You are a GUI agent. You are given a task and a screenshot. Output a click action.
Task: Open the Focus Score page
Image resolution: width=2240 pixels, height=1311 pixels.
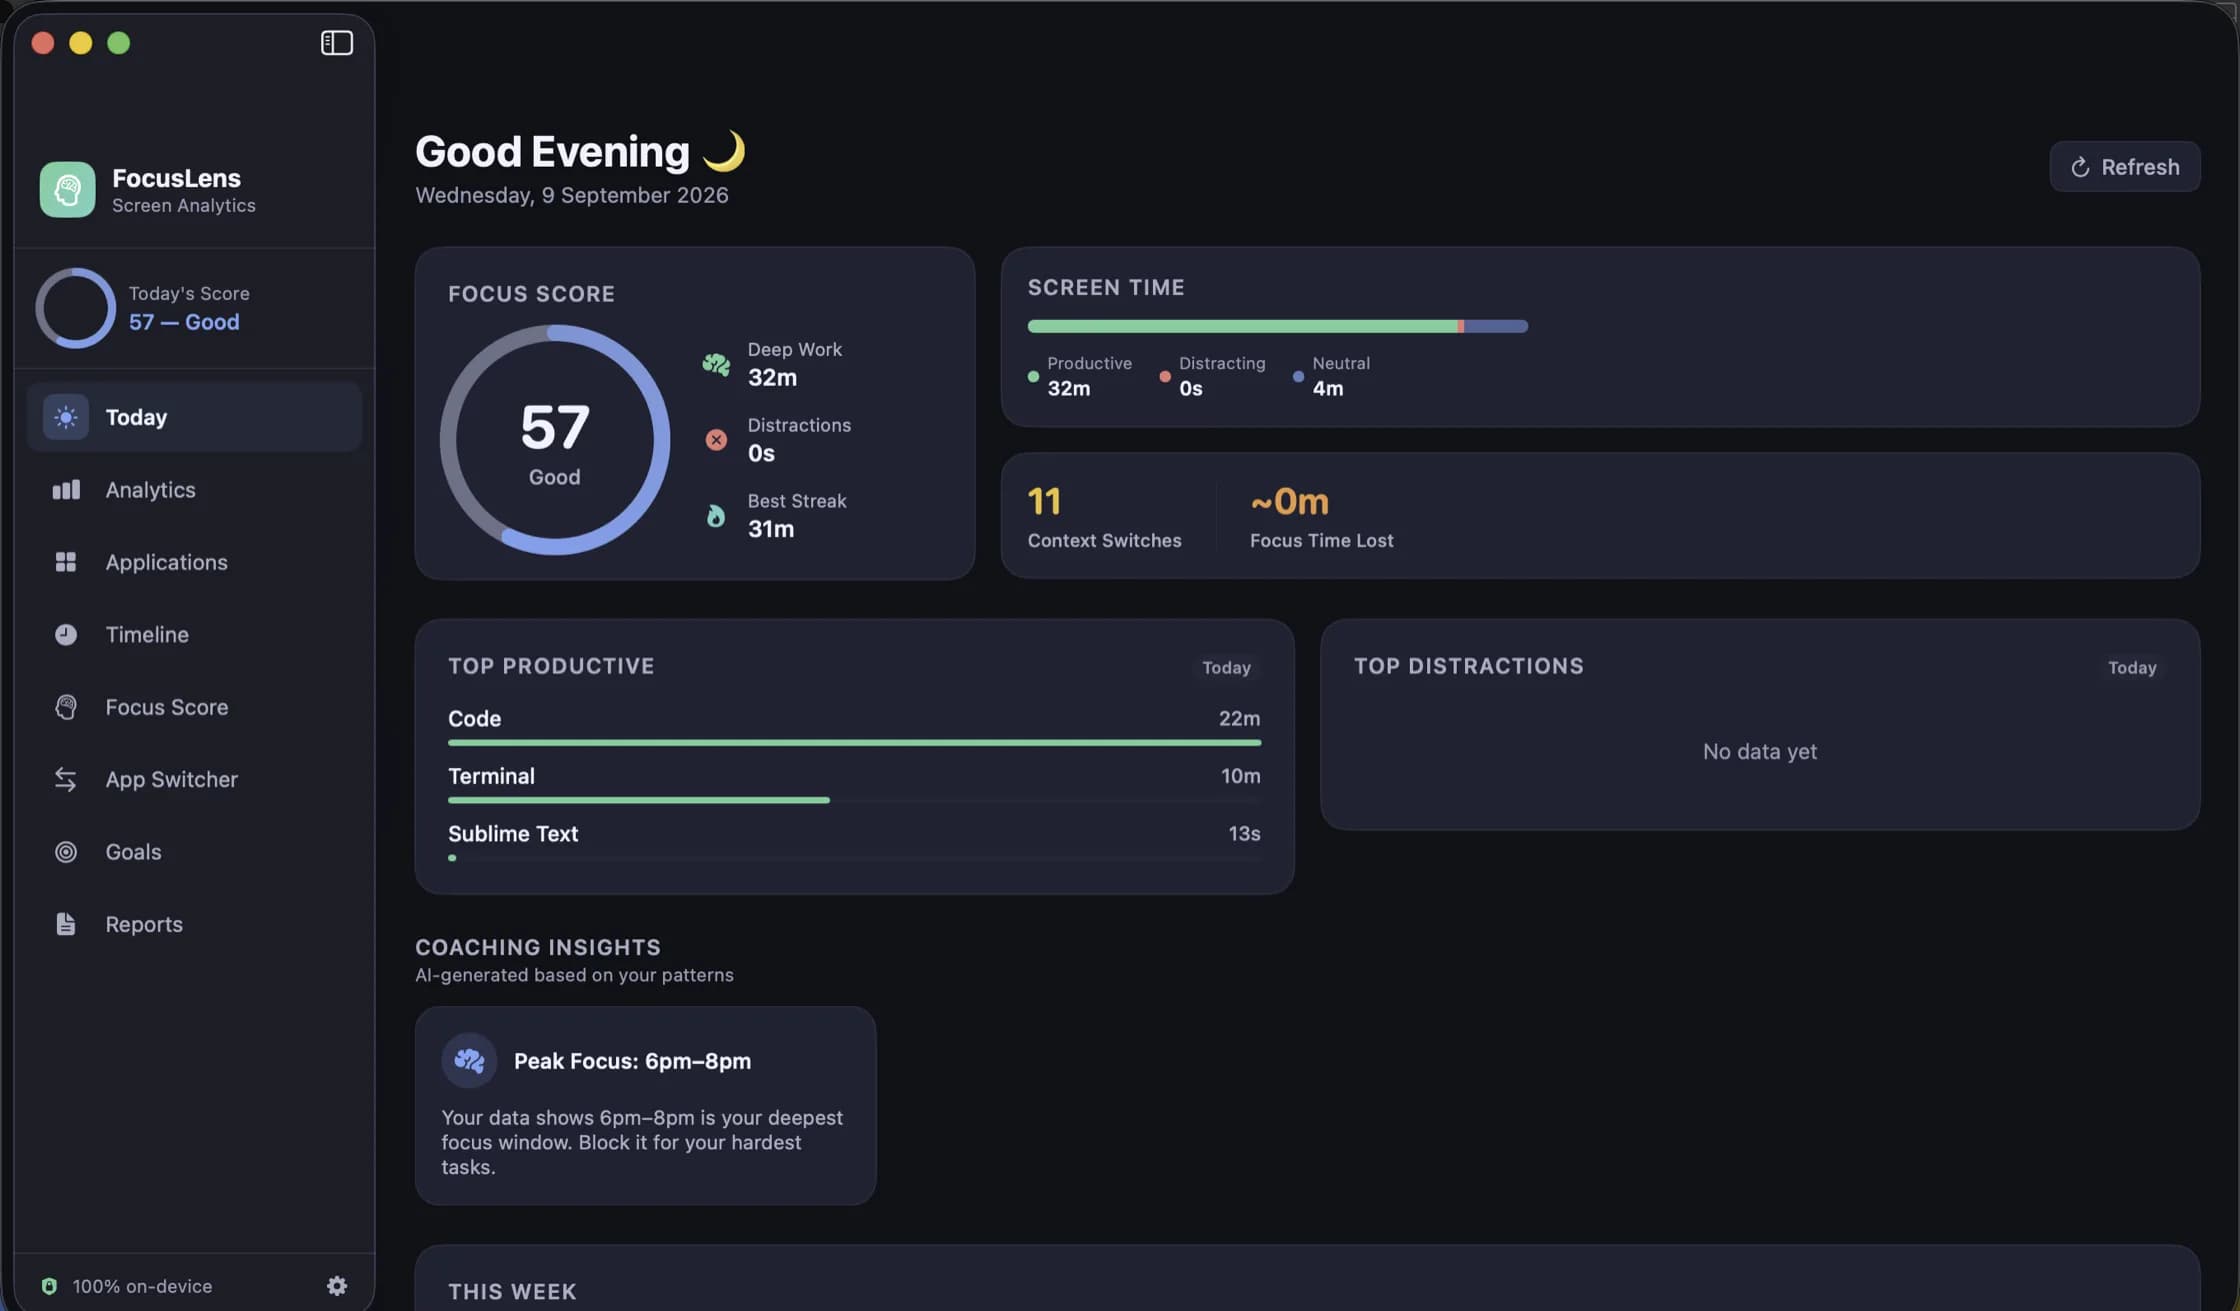point(194,707)
